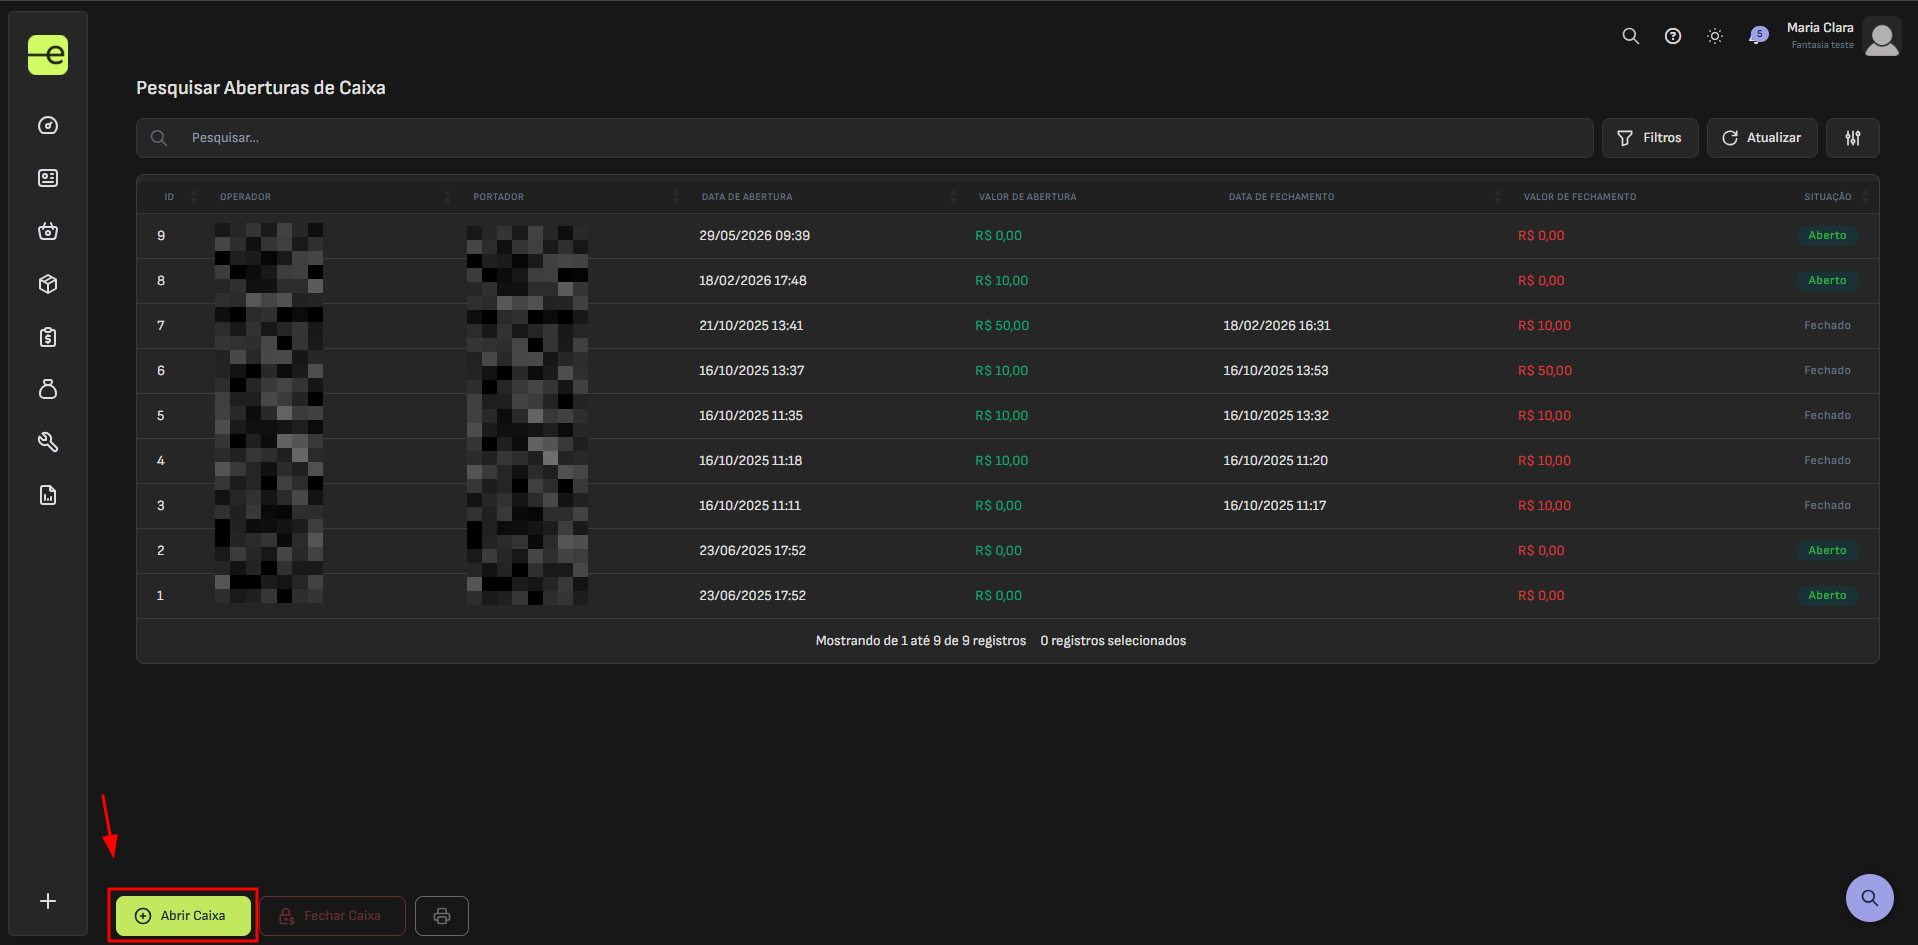This screenshot has height=945, width=1918.
Task: Open the help question mark icon
Action: 1673,36
